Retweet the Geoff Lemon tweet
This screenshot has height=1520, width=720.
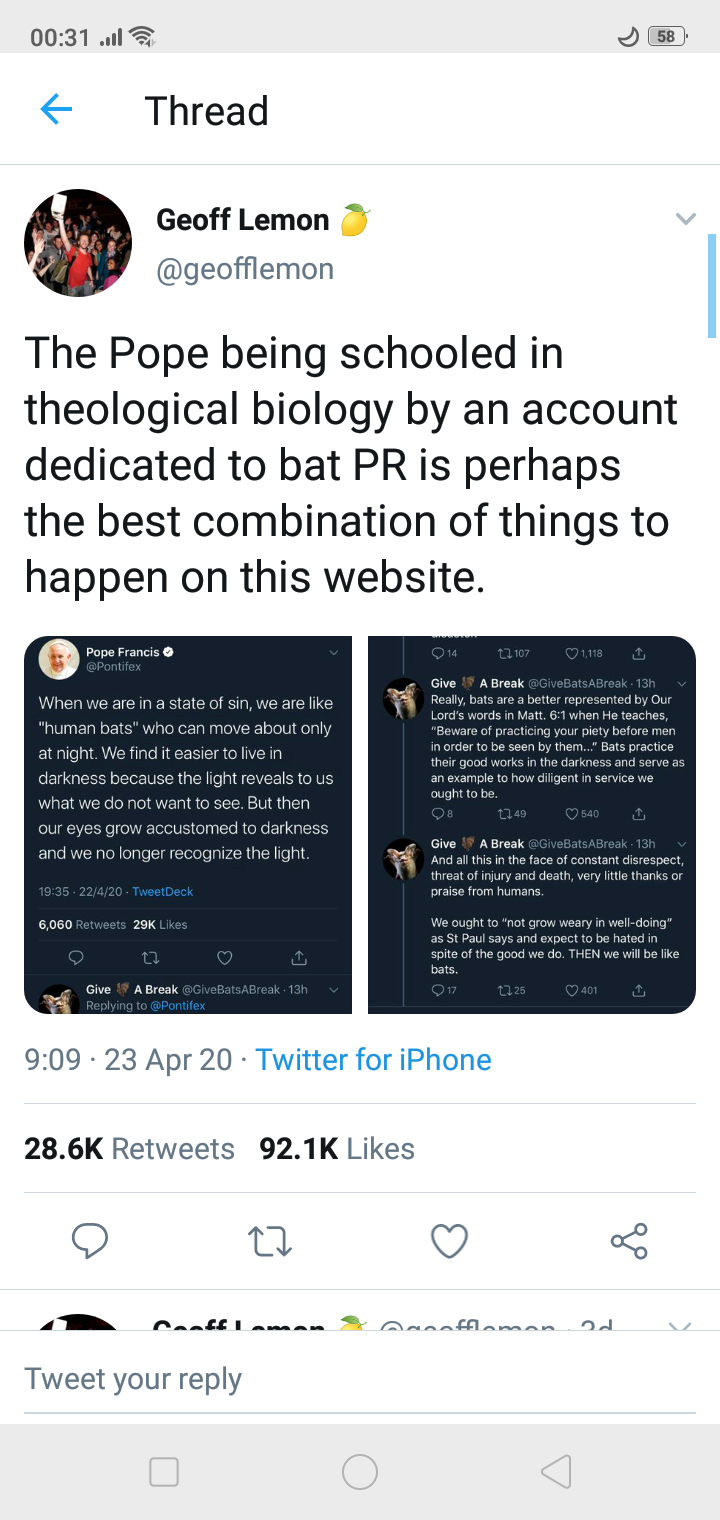269,1241
